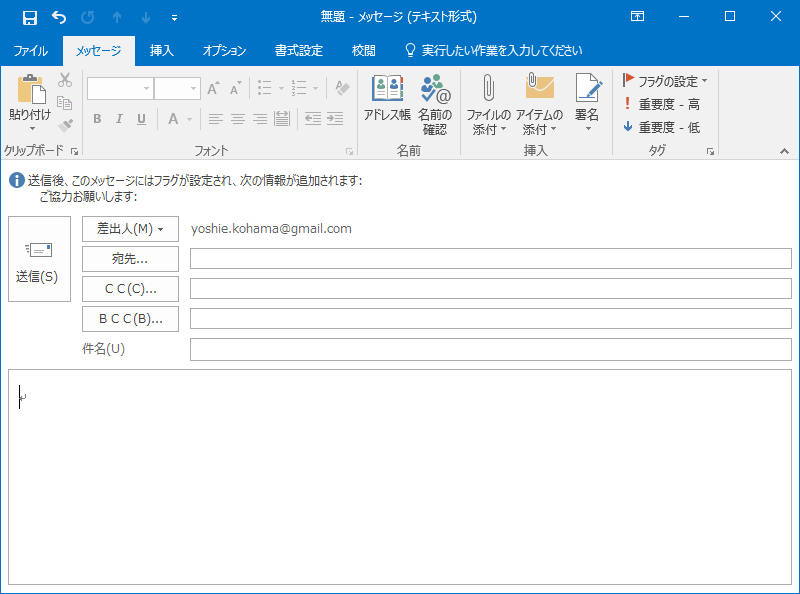Open the Tags (タグ) group dialog launcher
This screenshot has width=800, height=594.
710,152
